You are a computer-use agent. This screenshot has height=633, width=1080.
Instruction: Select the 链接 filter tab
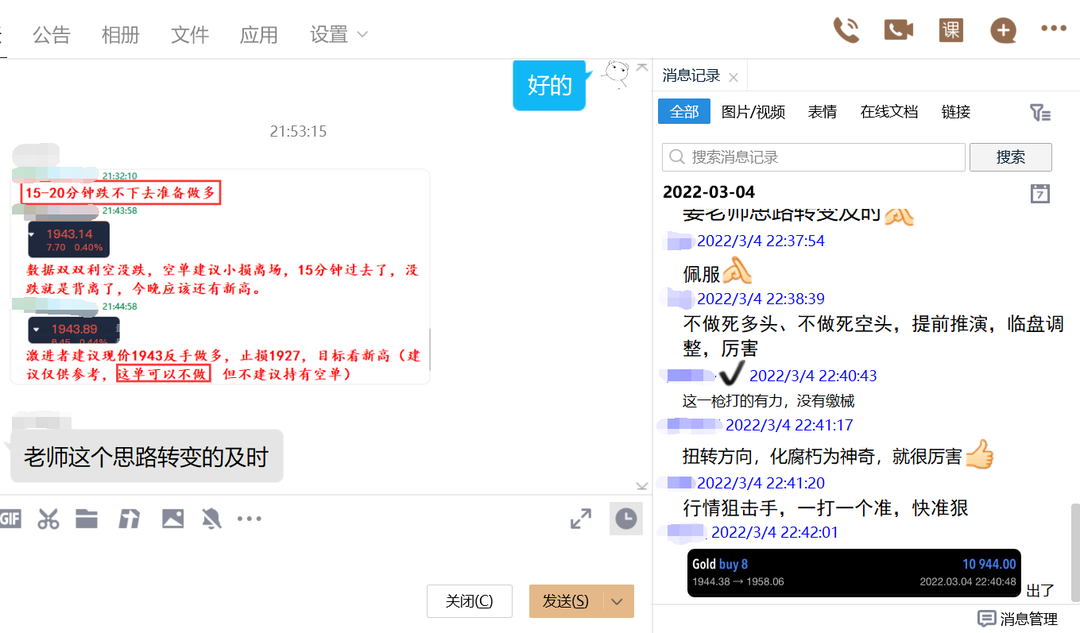click(x=956, y=112)
